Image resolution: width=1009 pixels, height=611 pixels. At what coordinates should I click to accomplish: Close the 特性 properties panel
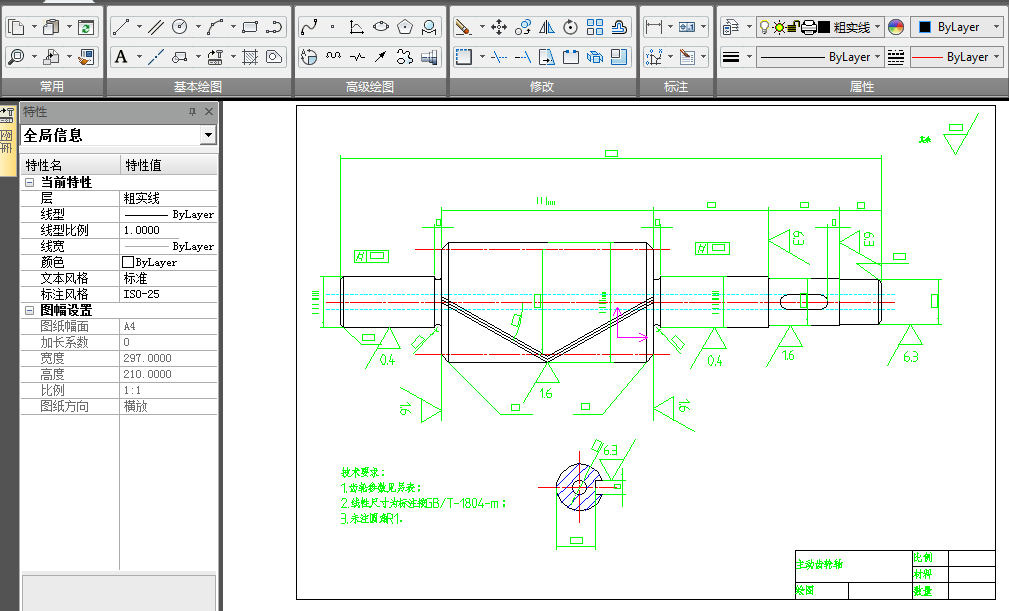(x=209, y=112)
